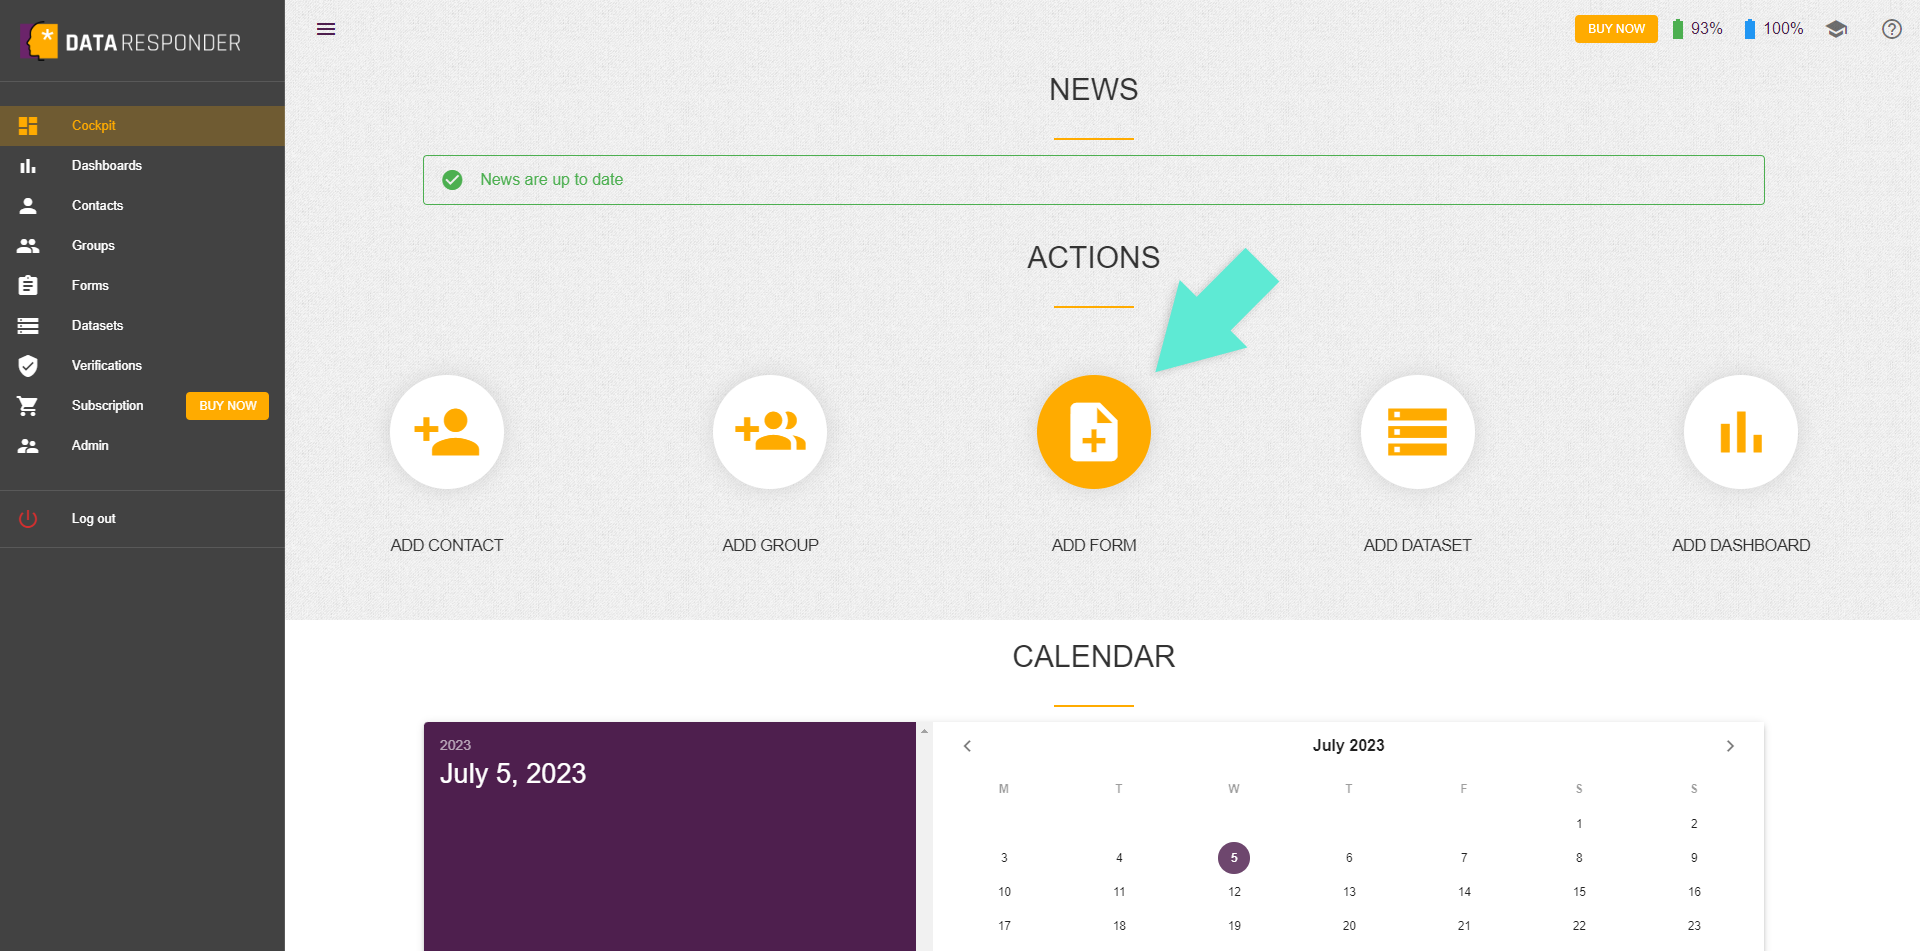Click the Datasets storage icon in sidebar
The image size is (1920, 951).
click(x=28, y=326)
